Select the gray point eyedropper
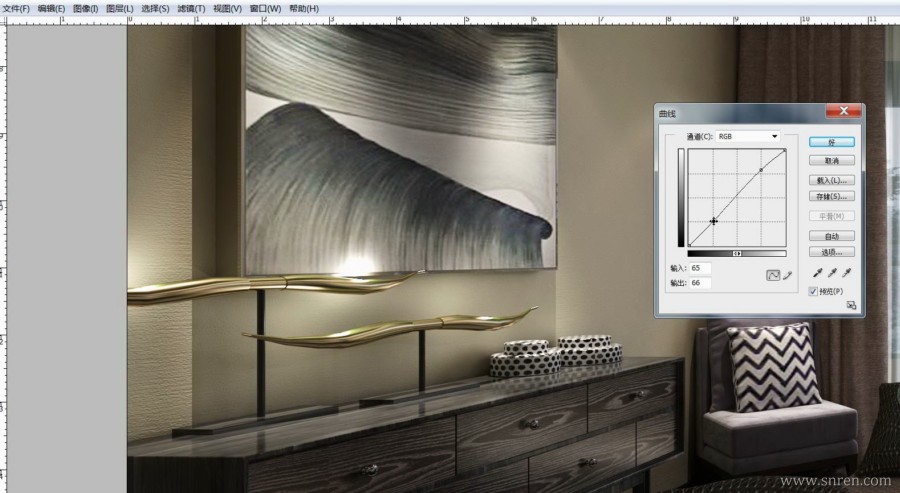This screenshot has width=900, height=493. click(x=832, y=273)
